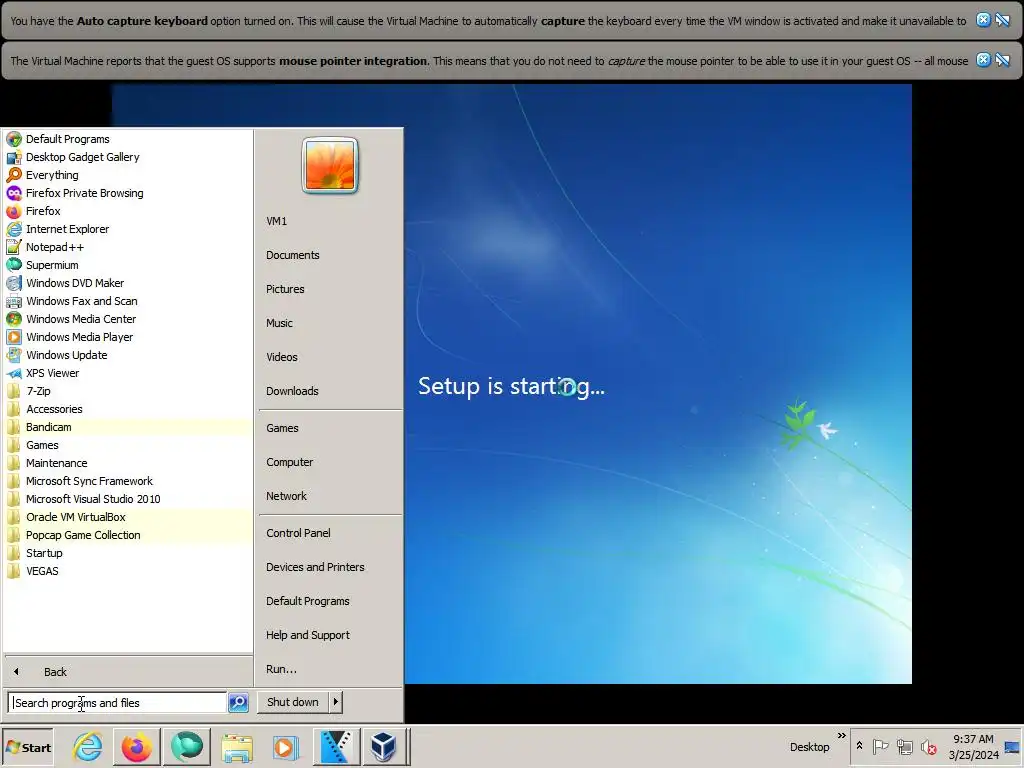Launch XPS Viewer
Screen dimensions: 1024x768
pos(127,373)
